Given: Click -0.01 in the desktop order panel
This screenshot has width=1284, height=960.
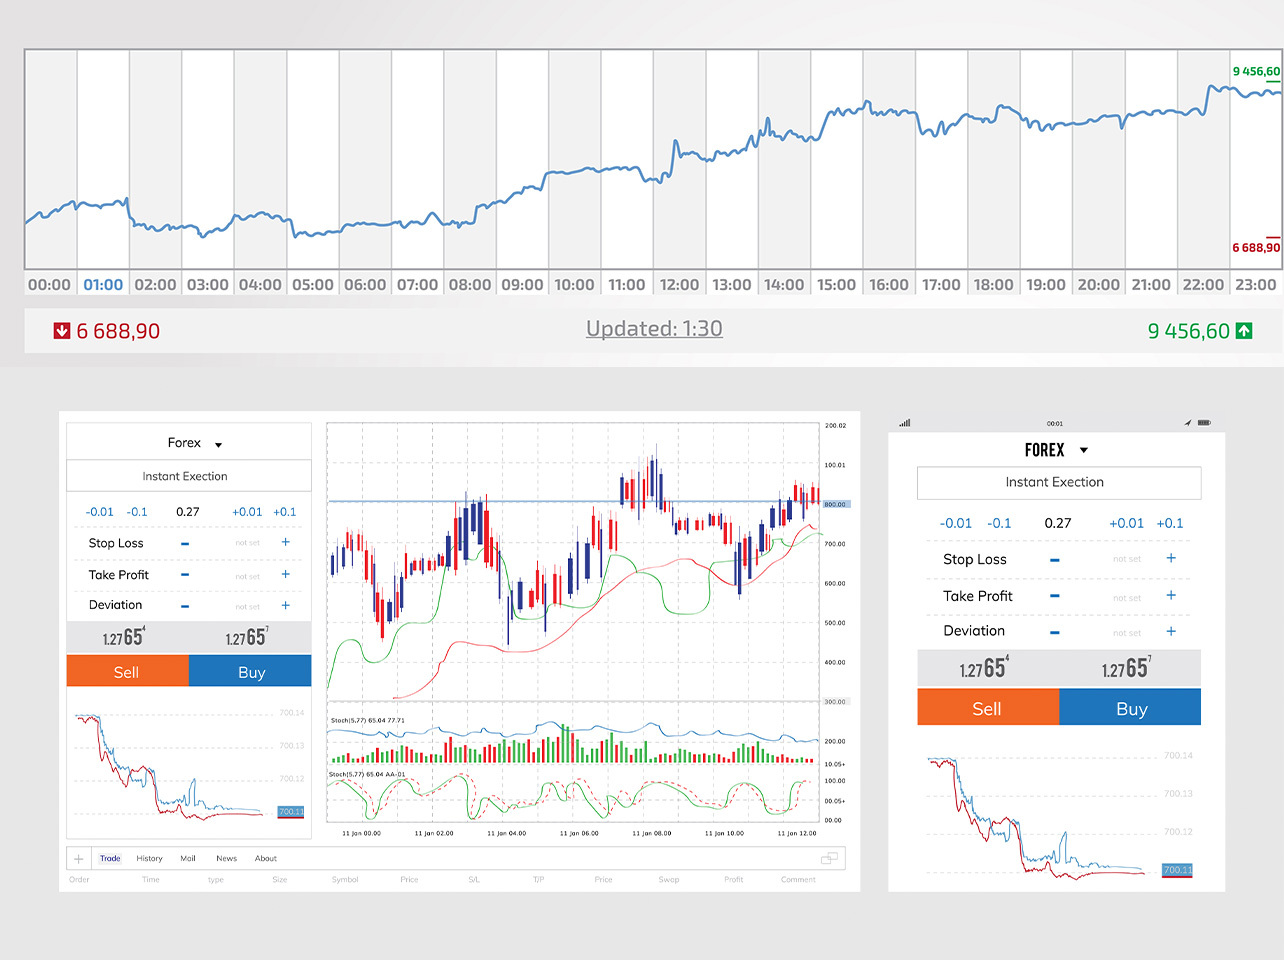Looking at the screenshot, I should [x=100, y=512].
